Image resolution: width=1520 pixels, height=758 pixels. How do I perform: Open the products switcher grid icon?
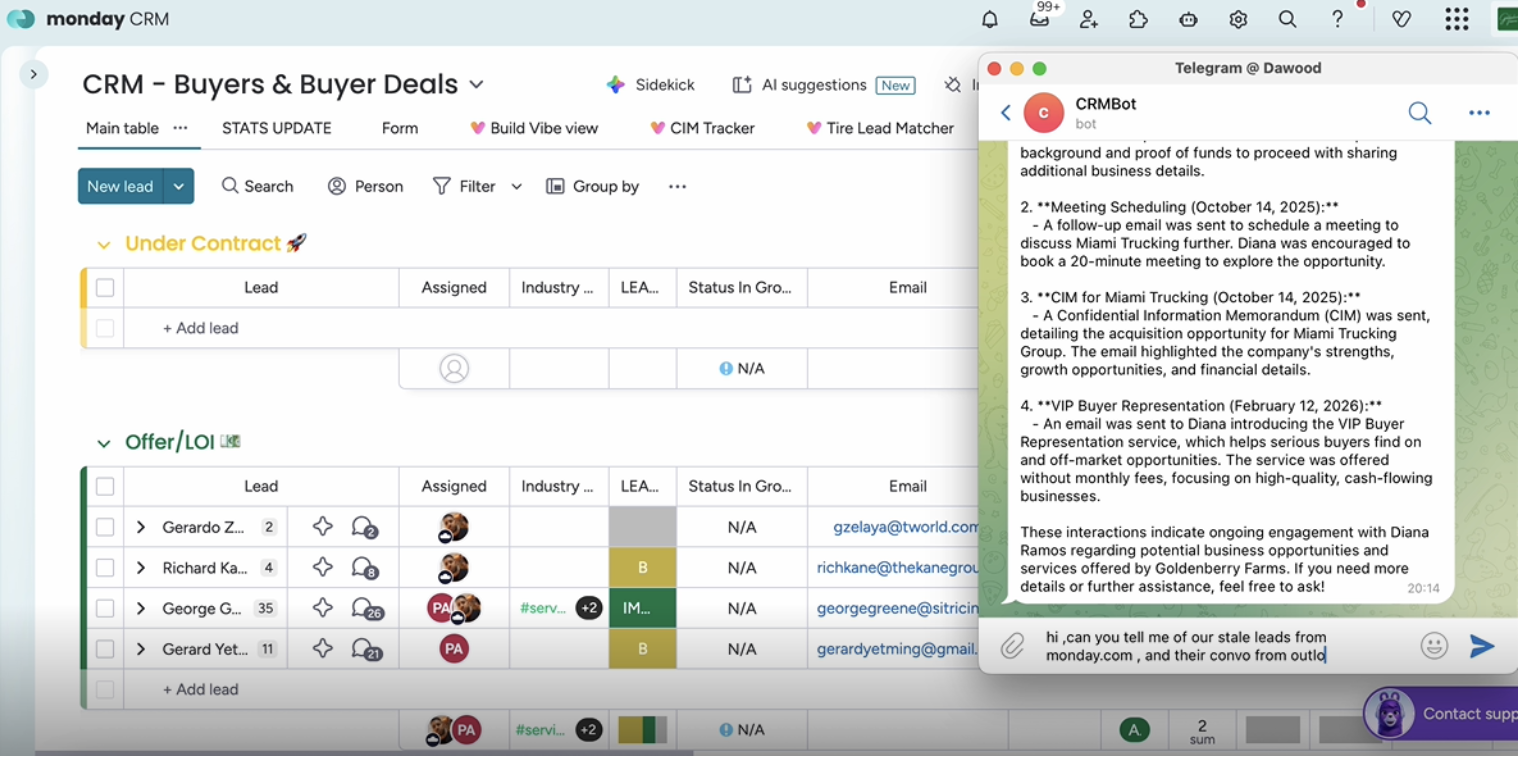point(1457,19)
